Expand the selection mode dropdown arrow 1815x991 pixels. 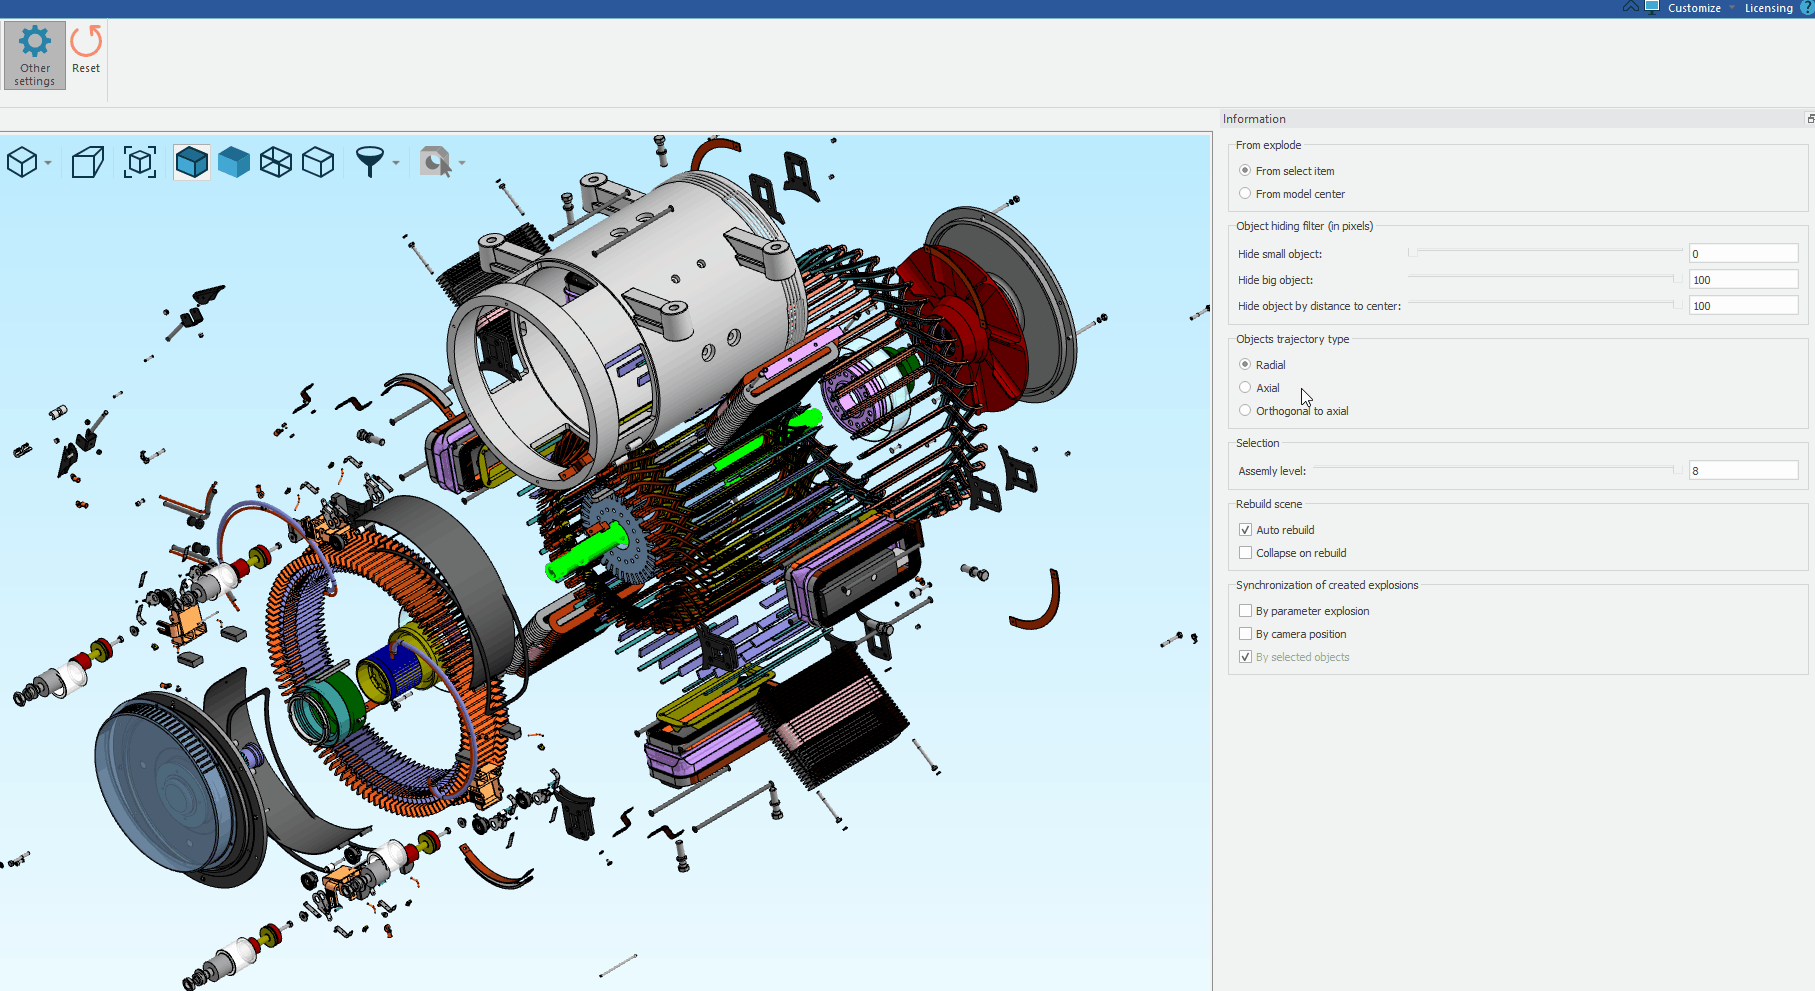coord(462,163)
